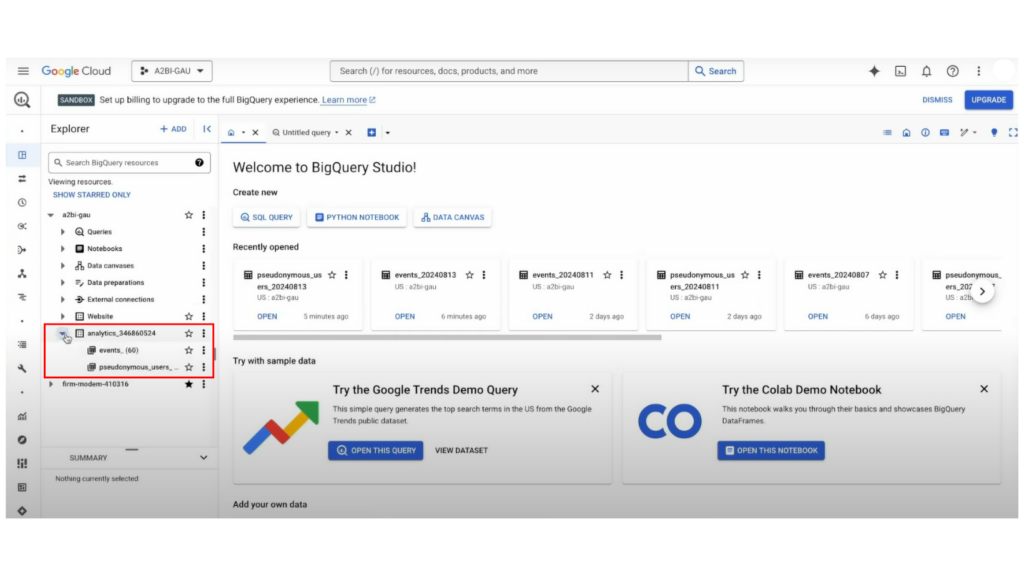Image resolution: width=1024 pixels, height=577 pixels.
Task: Open the Google Cloud navigation menu
Action: [x=23, y=71]
